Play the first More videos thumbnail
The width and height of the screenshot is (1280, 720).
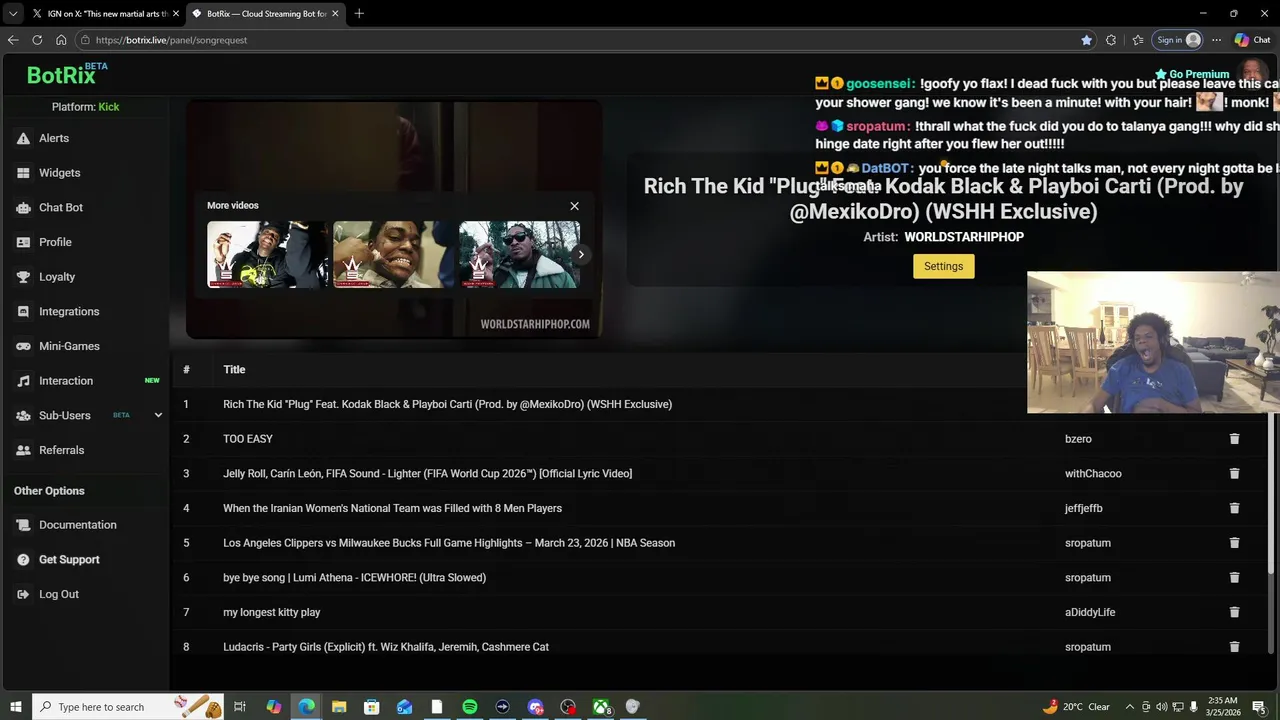click(x=267, y=254)
